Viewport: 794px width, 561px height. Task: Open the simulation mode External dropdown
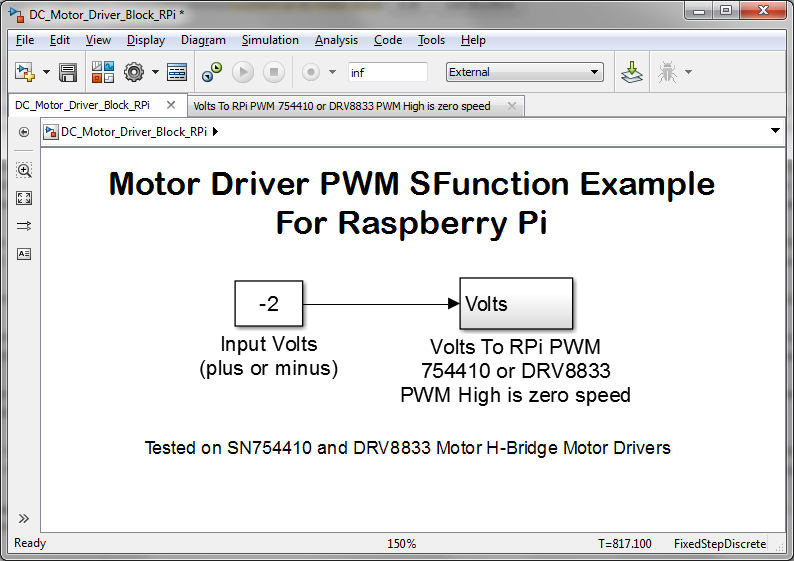pos(524,72)
